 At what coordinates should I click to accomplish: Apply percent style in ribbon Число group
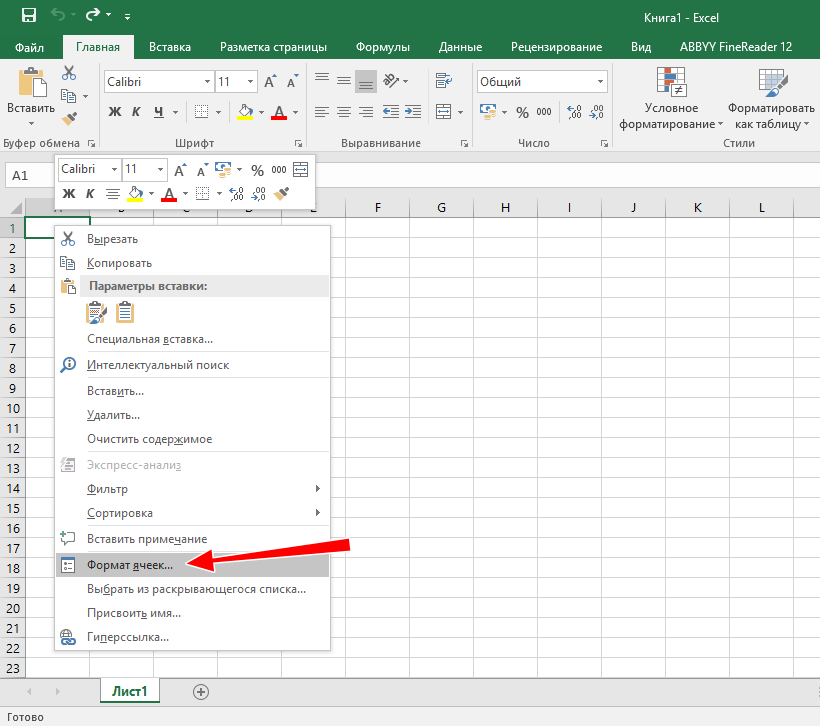[522, 112]
